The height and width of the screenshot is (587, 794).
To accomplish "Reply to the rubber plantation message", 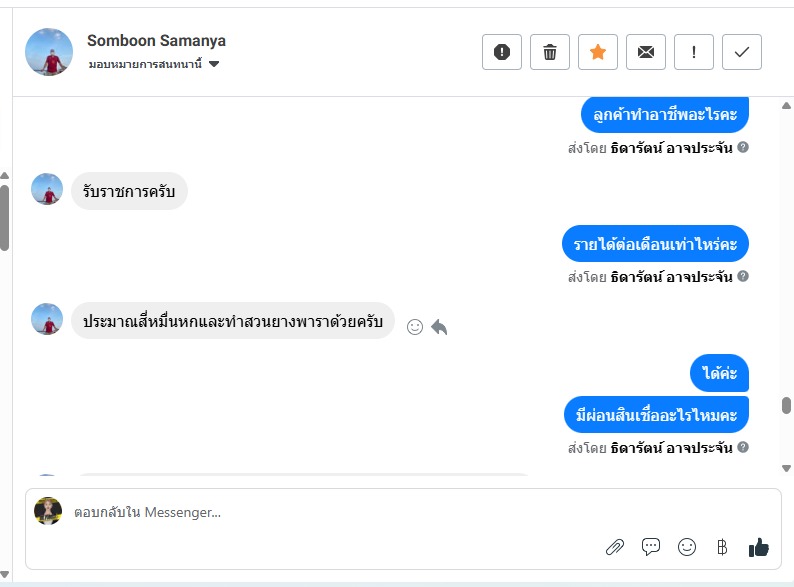I will click(440, 327).
